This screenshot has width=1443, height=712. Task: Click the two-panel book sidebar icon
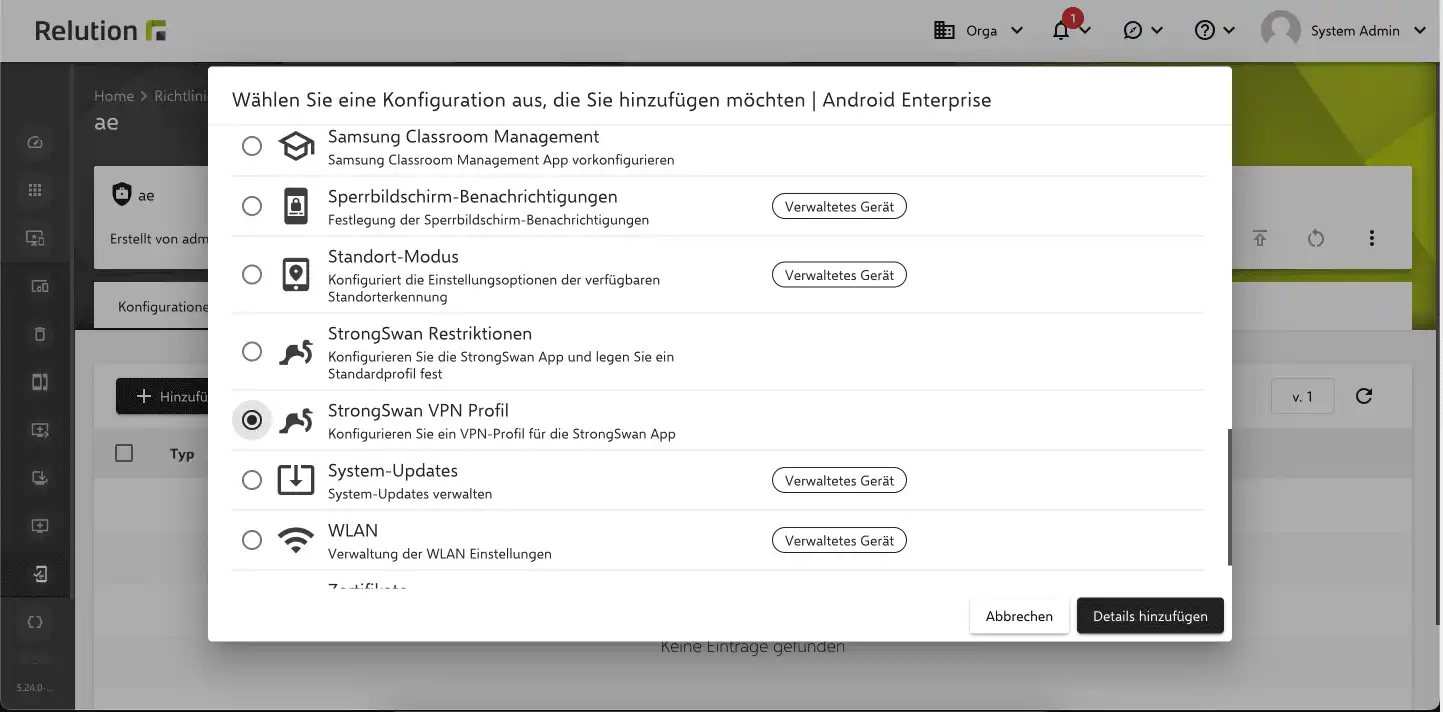tap(39, 382)
